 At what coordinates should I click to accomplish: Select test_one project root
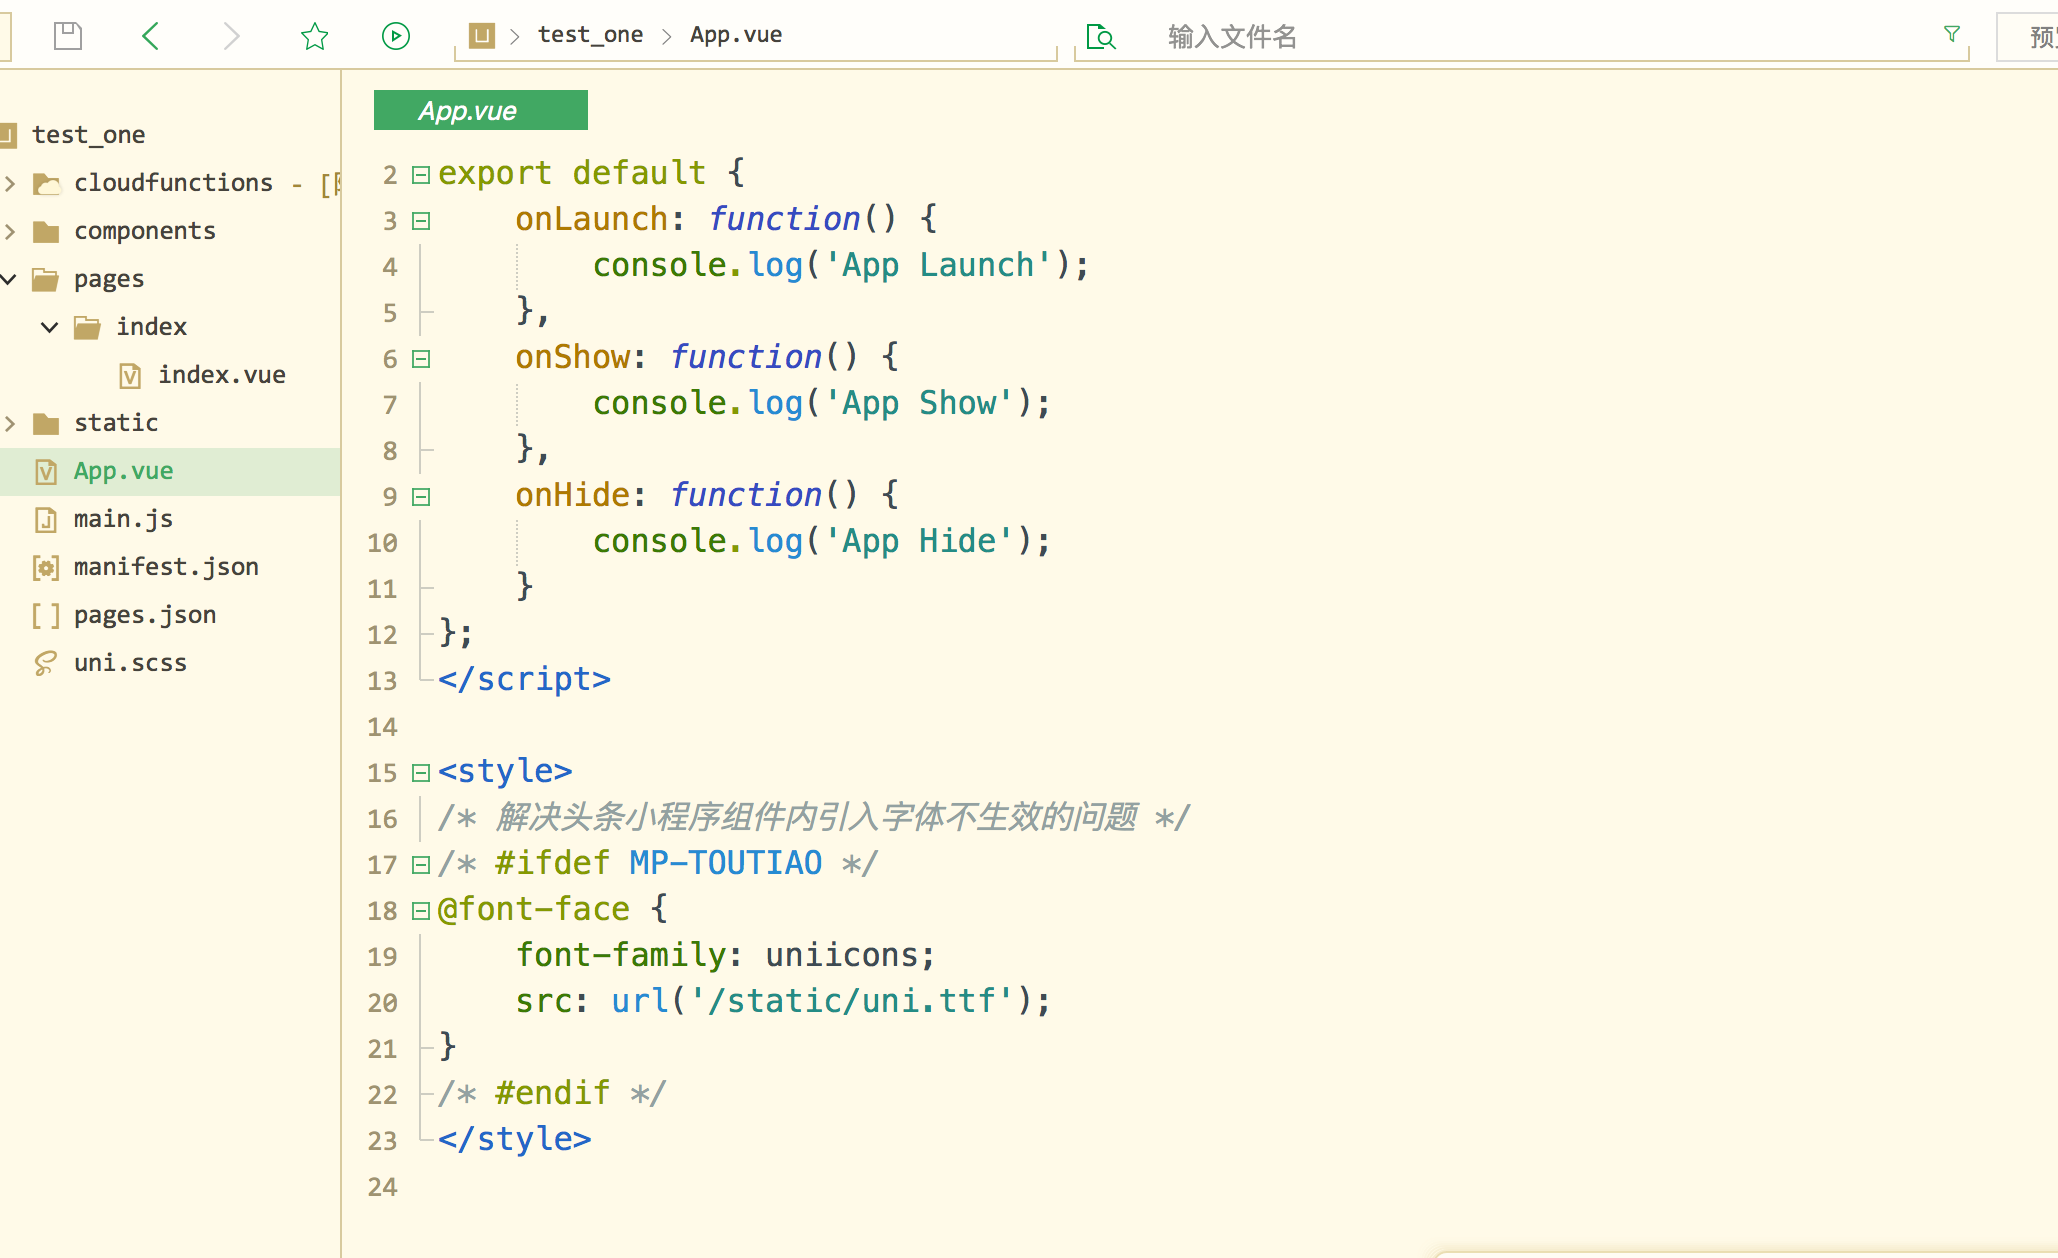(88, 134)
